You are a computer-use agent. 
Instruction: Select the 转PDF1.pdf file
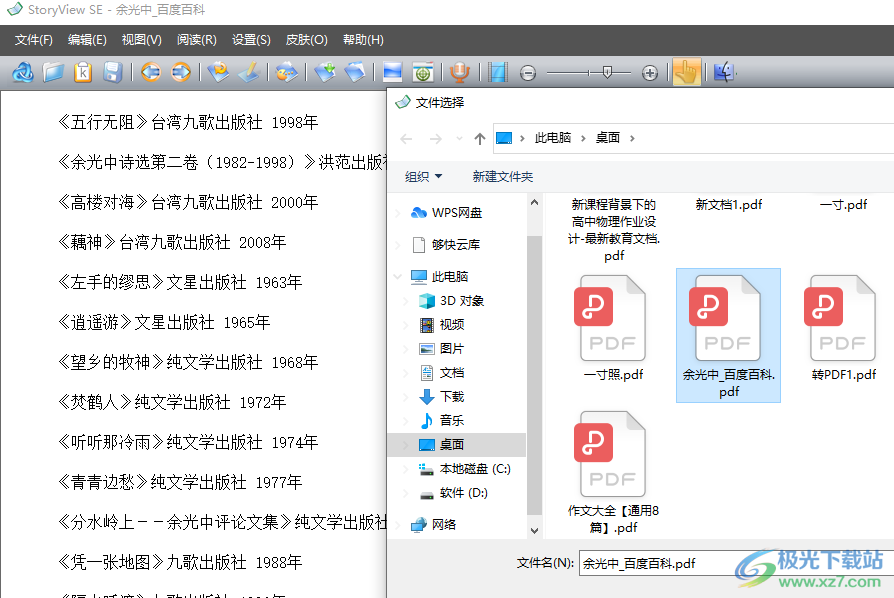tap(843, 329)
